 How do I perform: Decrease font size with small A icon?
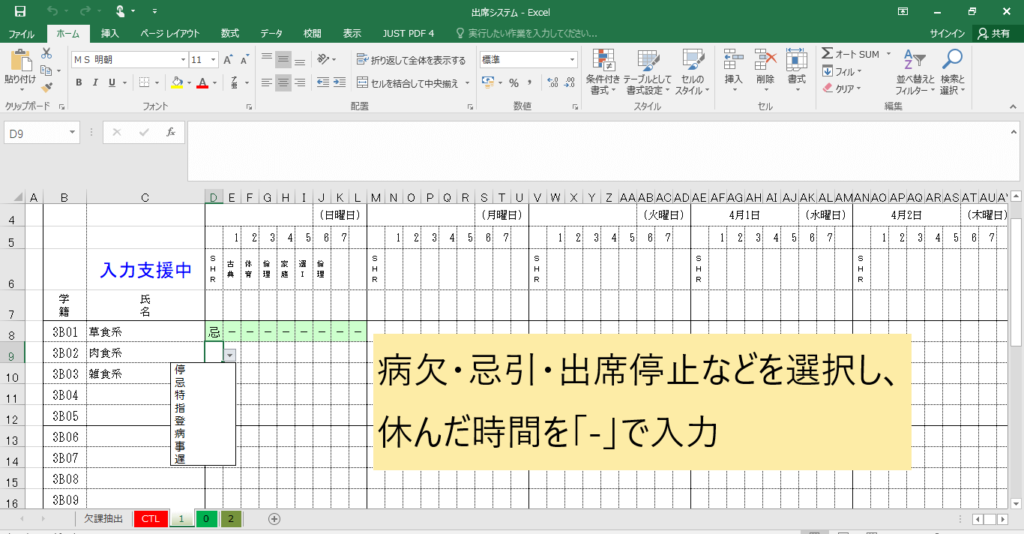point(244,59)
